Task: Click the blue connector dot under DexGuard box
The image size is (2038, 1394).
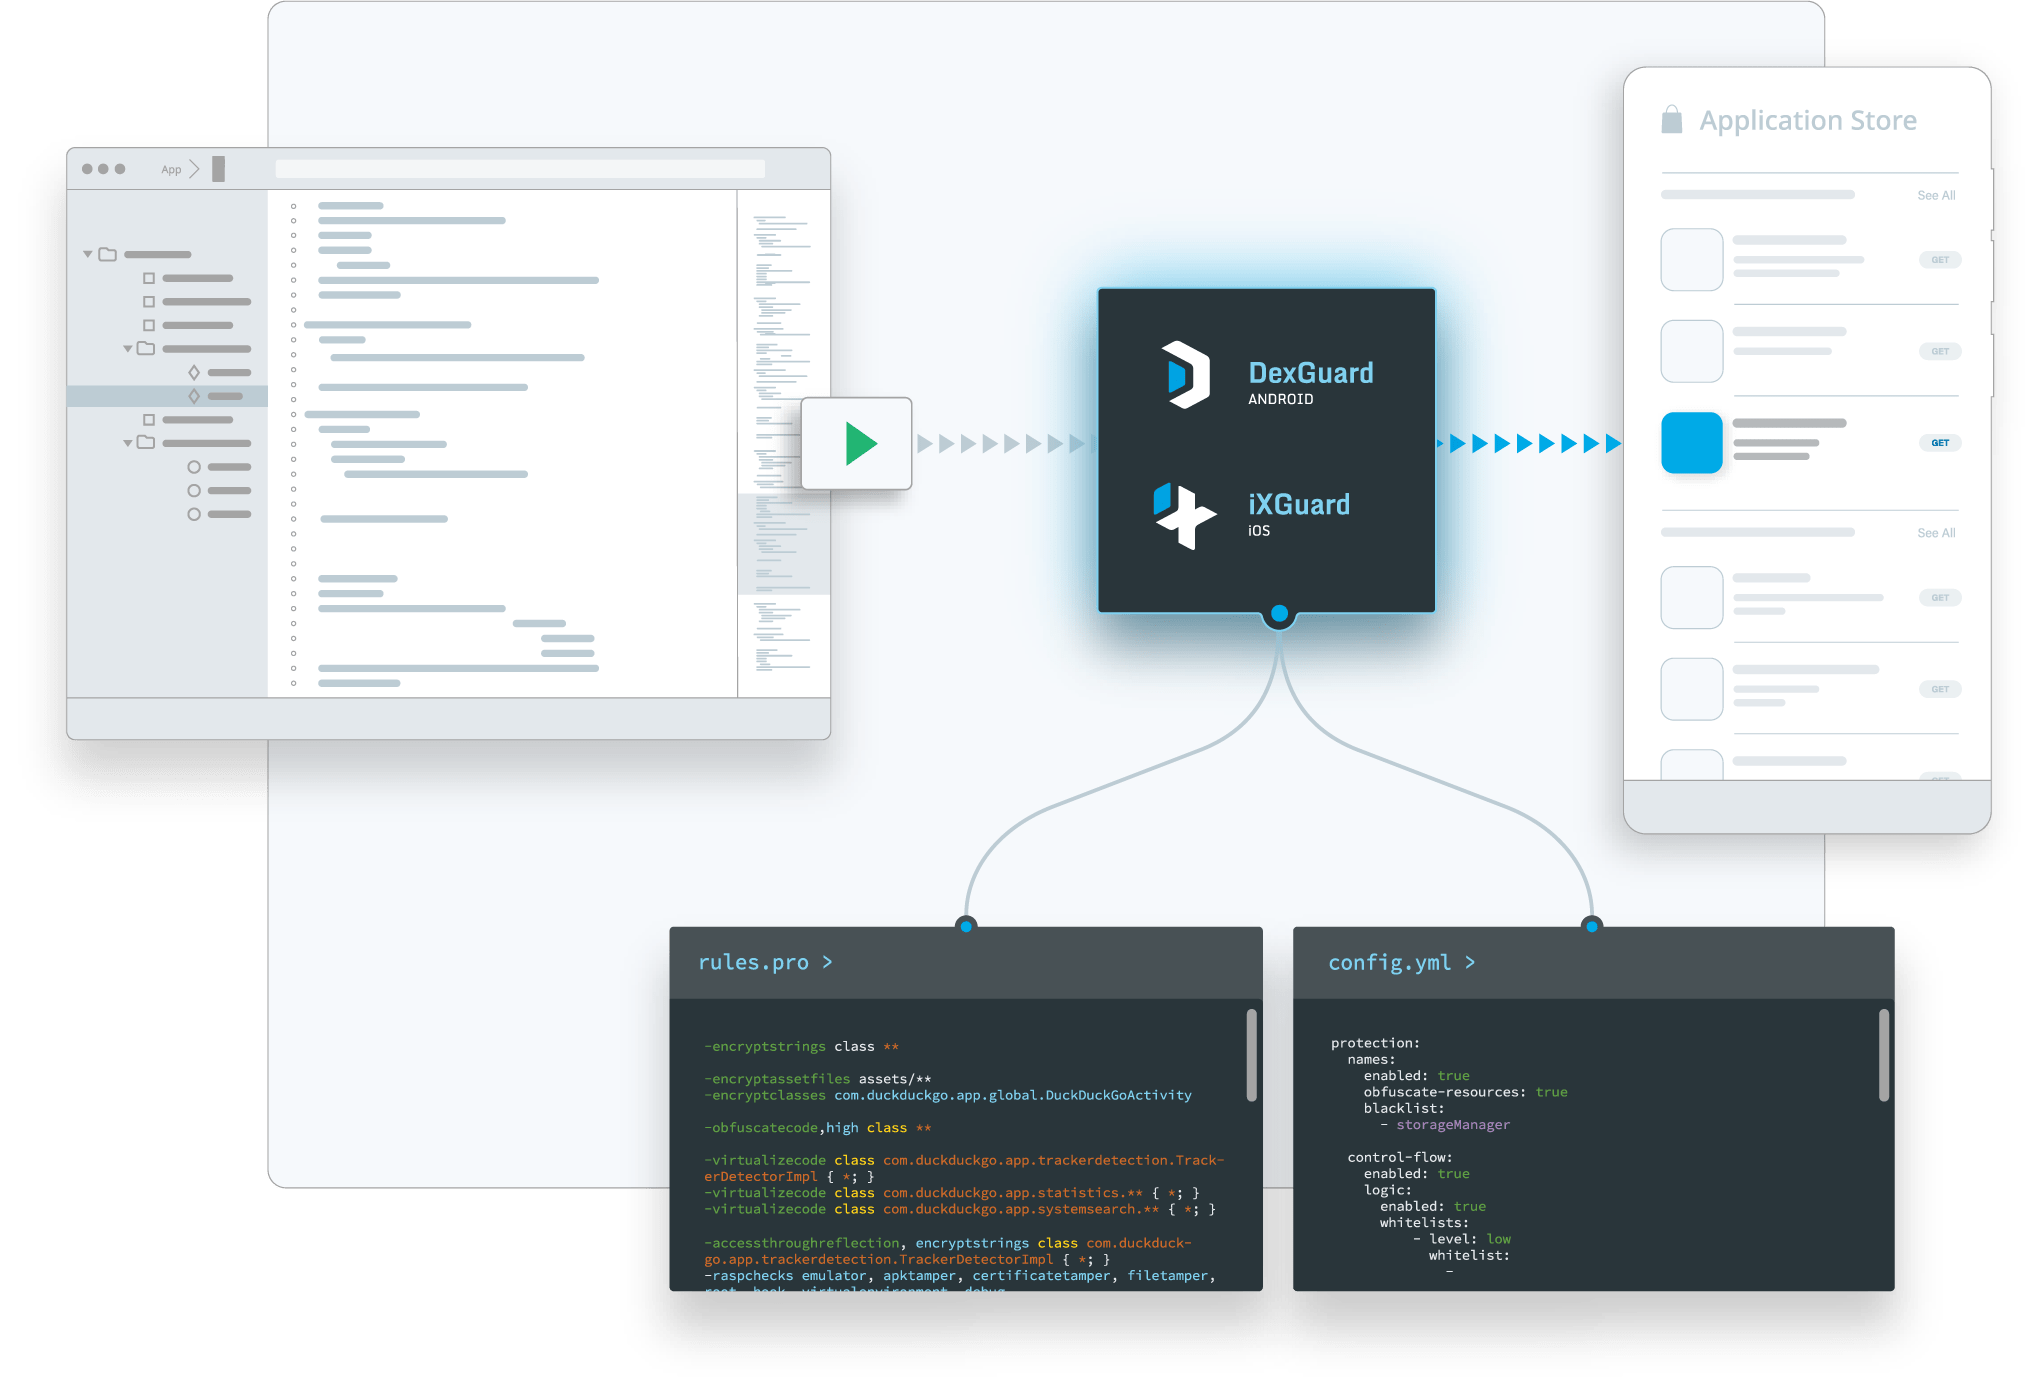Action: [x=1279, y=613]
